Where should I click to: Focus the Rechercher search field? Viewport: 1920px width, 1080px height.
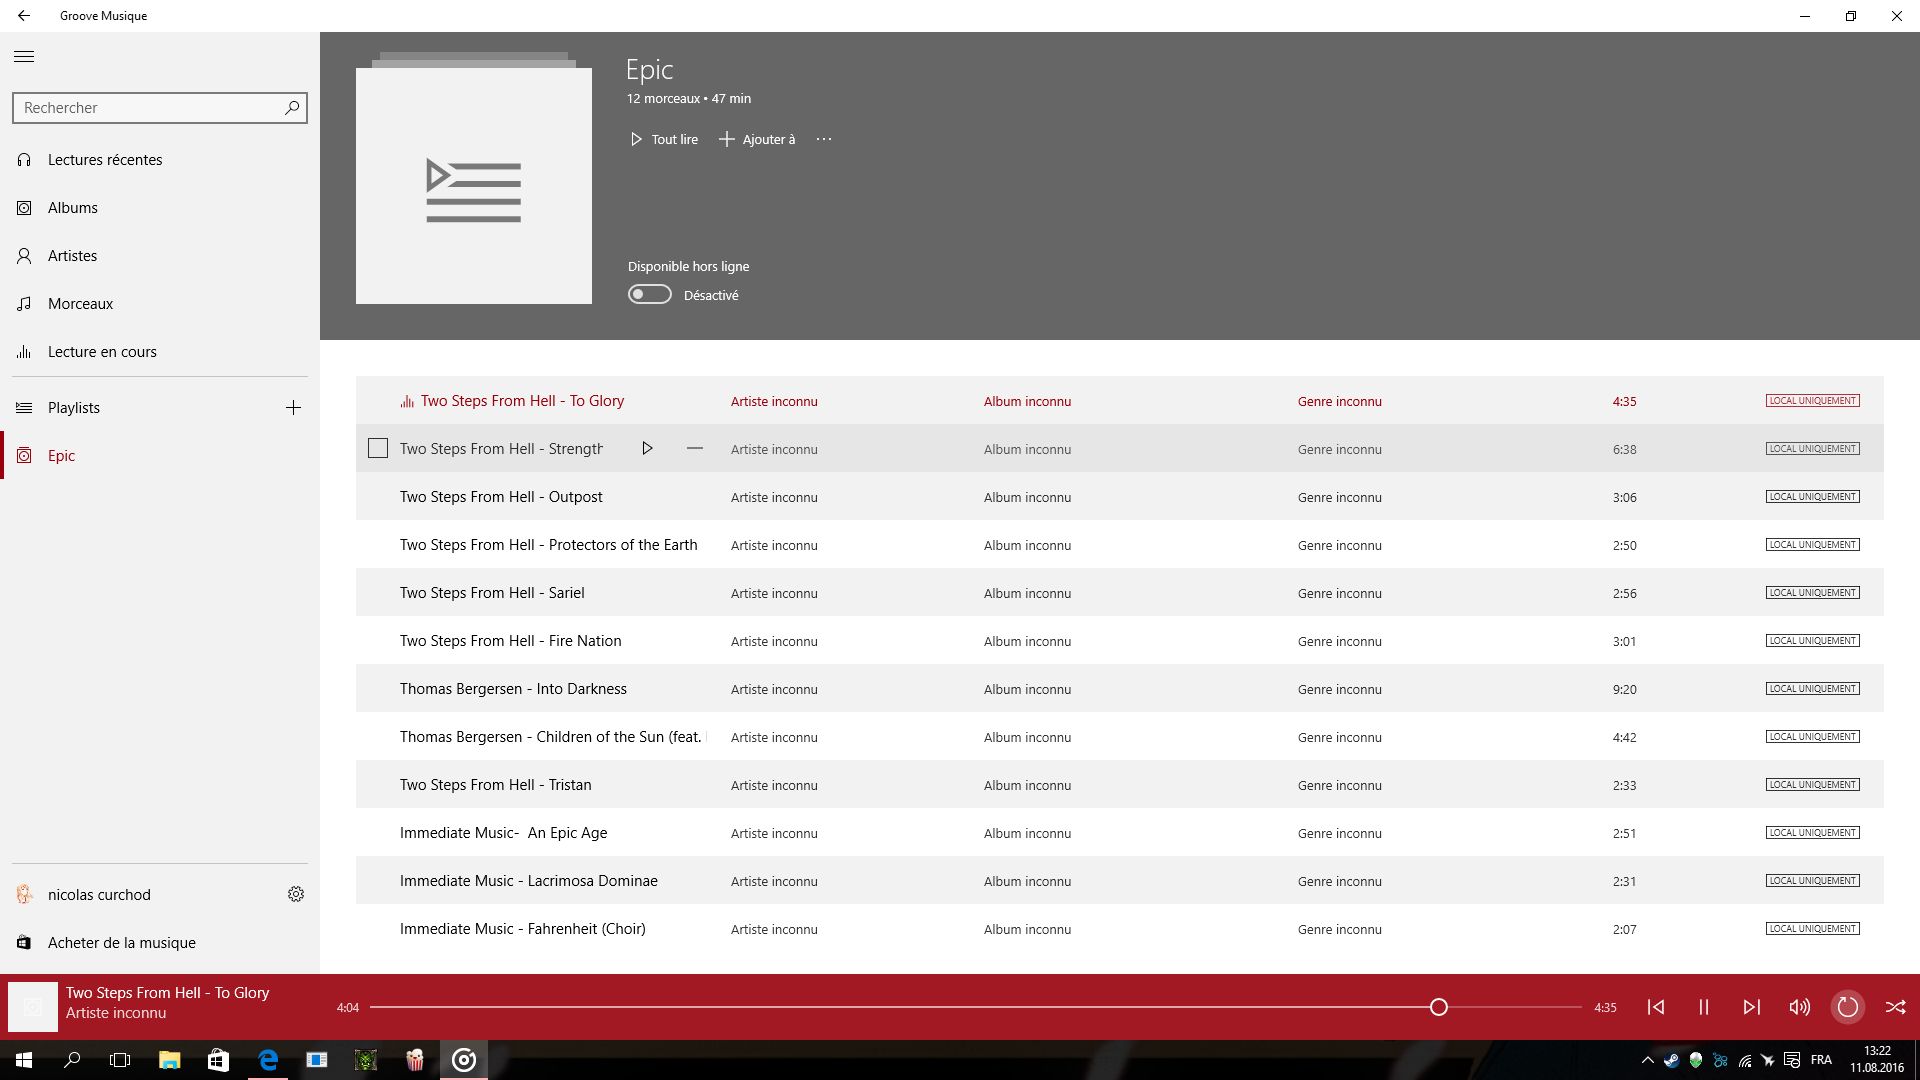coord(160,108)
